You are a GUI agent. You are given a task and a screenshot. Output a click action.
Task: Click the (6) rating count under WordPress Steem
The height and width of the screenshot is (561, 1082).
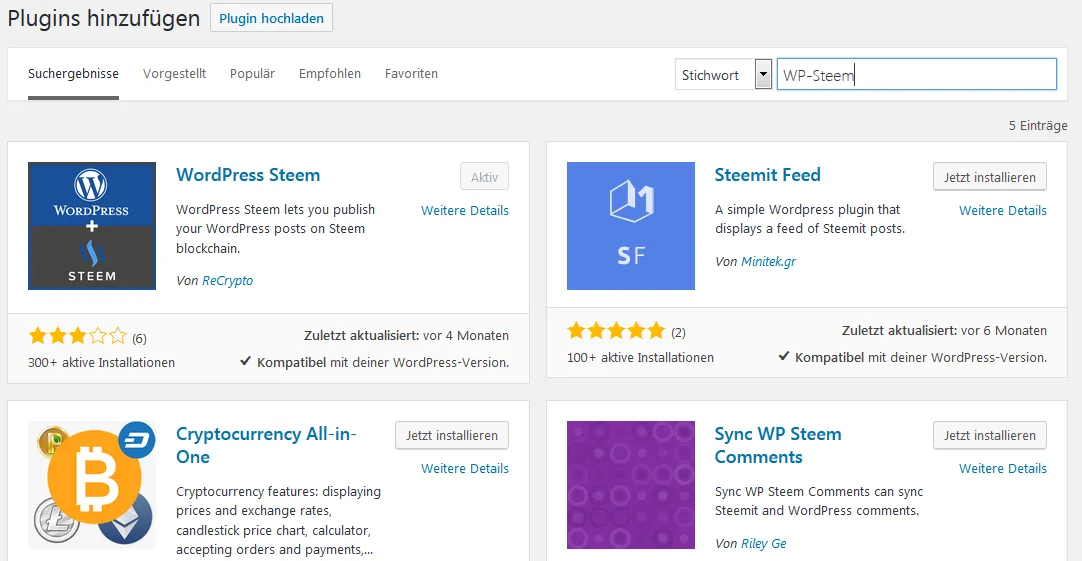click(139, 338)
